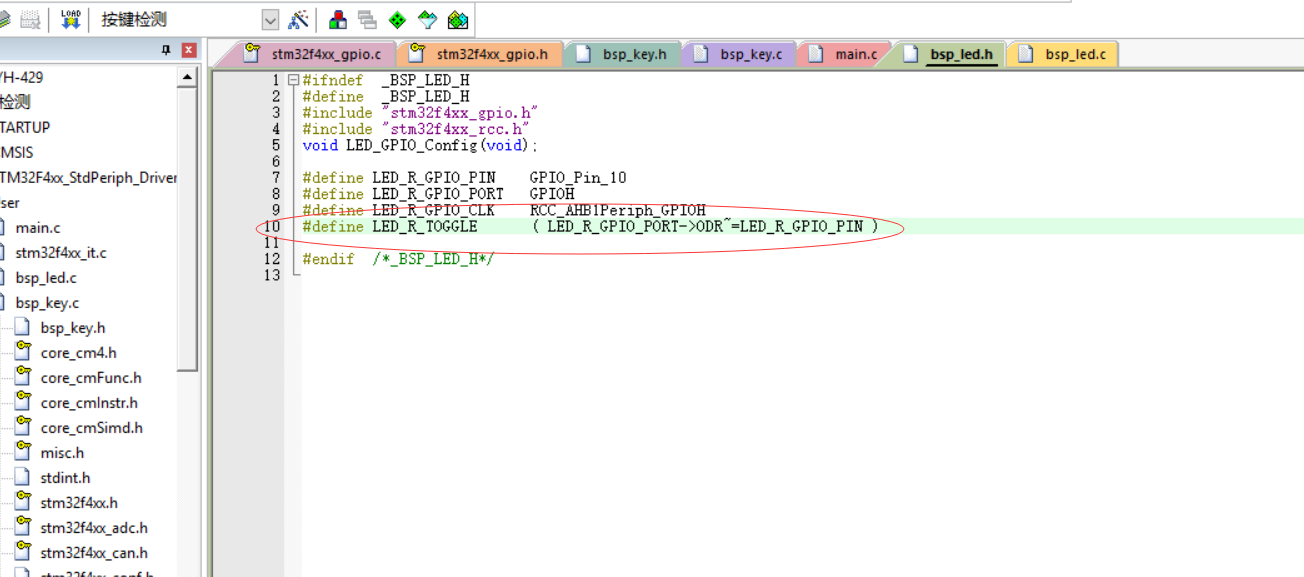This screenshot has width=1304, height=577.
Task: Click the greyed-out multi-project windows icon
Action: tap(367, 19)
